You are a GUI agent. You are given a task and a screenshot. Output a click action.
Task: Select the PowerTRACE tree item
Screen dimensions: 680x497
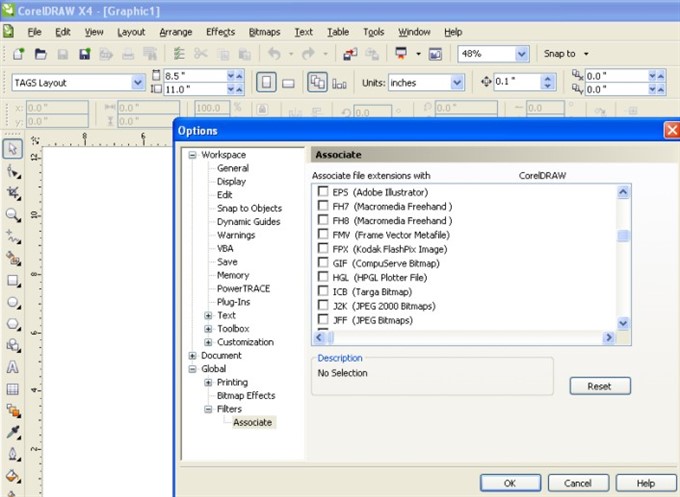coord(243,288)
